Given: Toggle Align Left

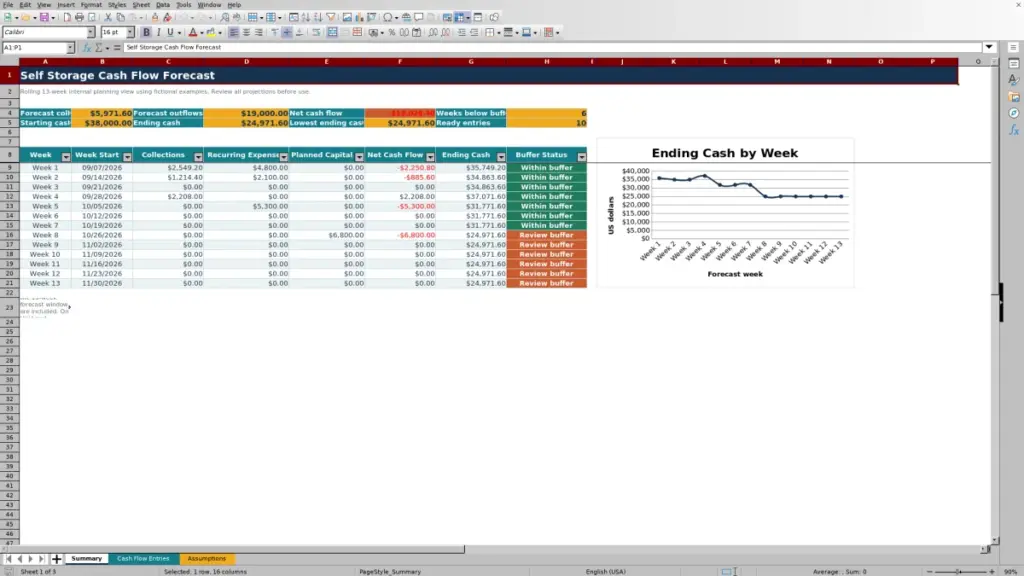Looking at the screenshot, I should click(x=233, y=33).
